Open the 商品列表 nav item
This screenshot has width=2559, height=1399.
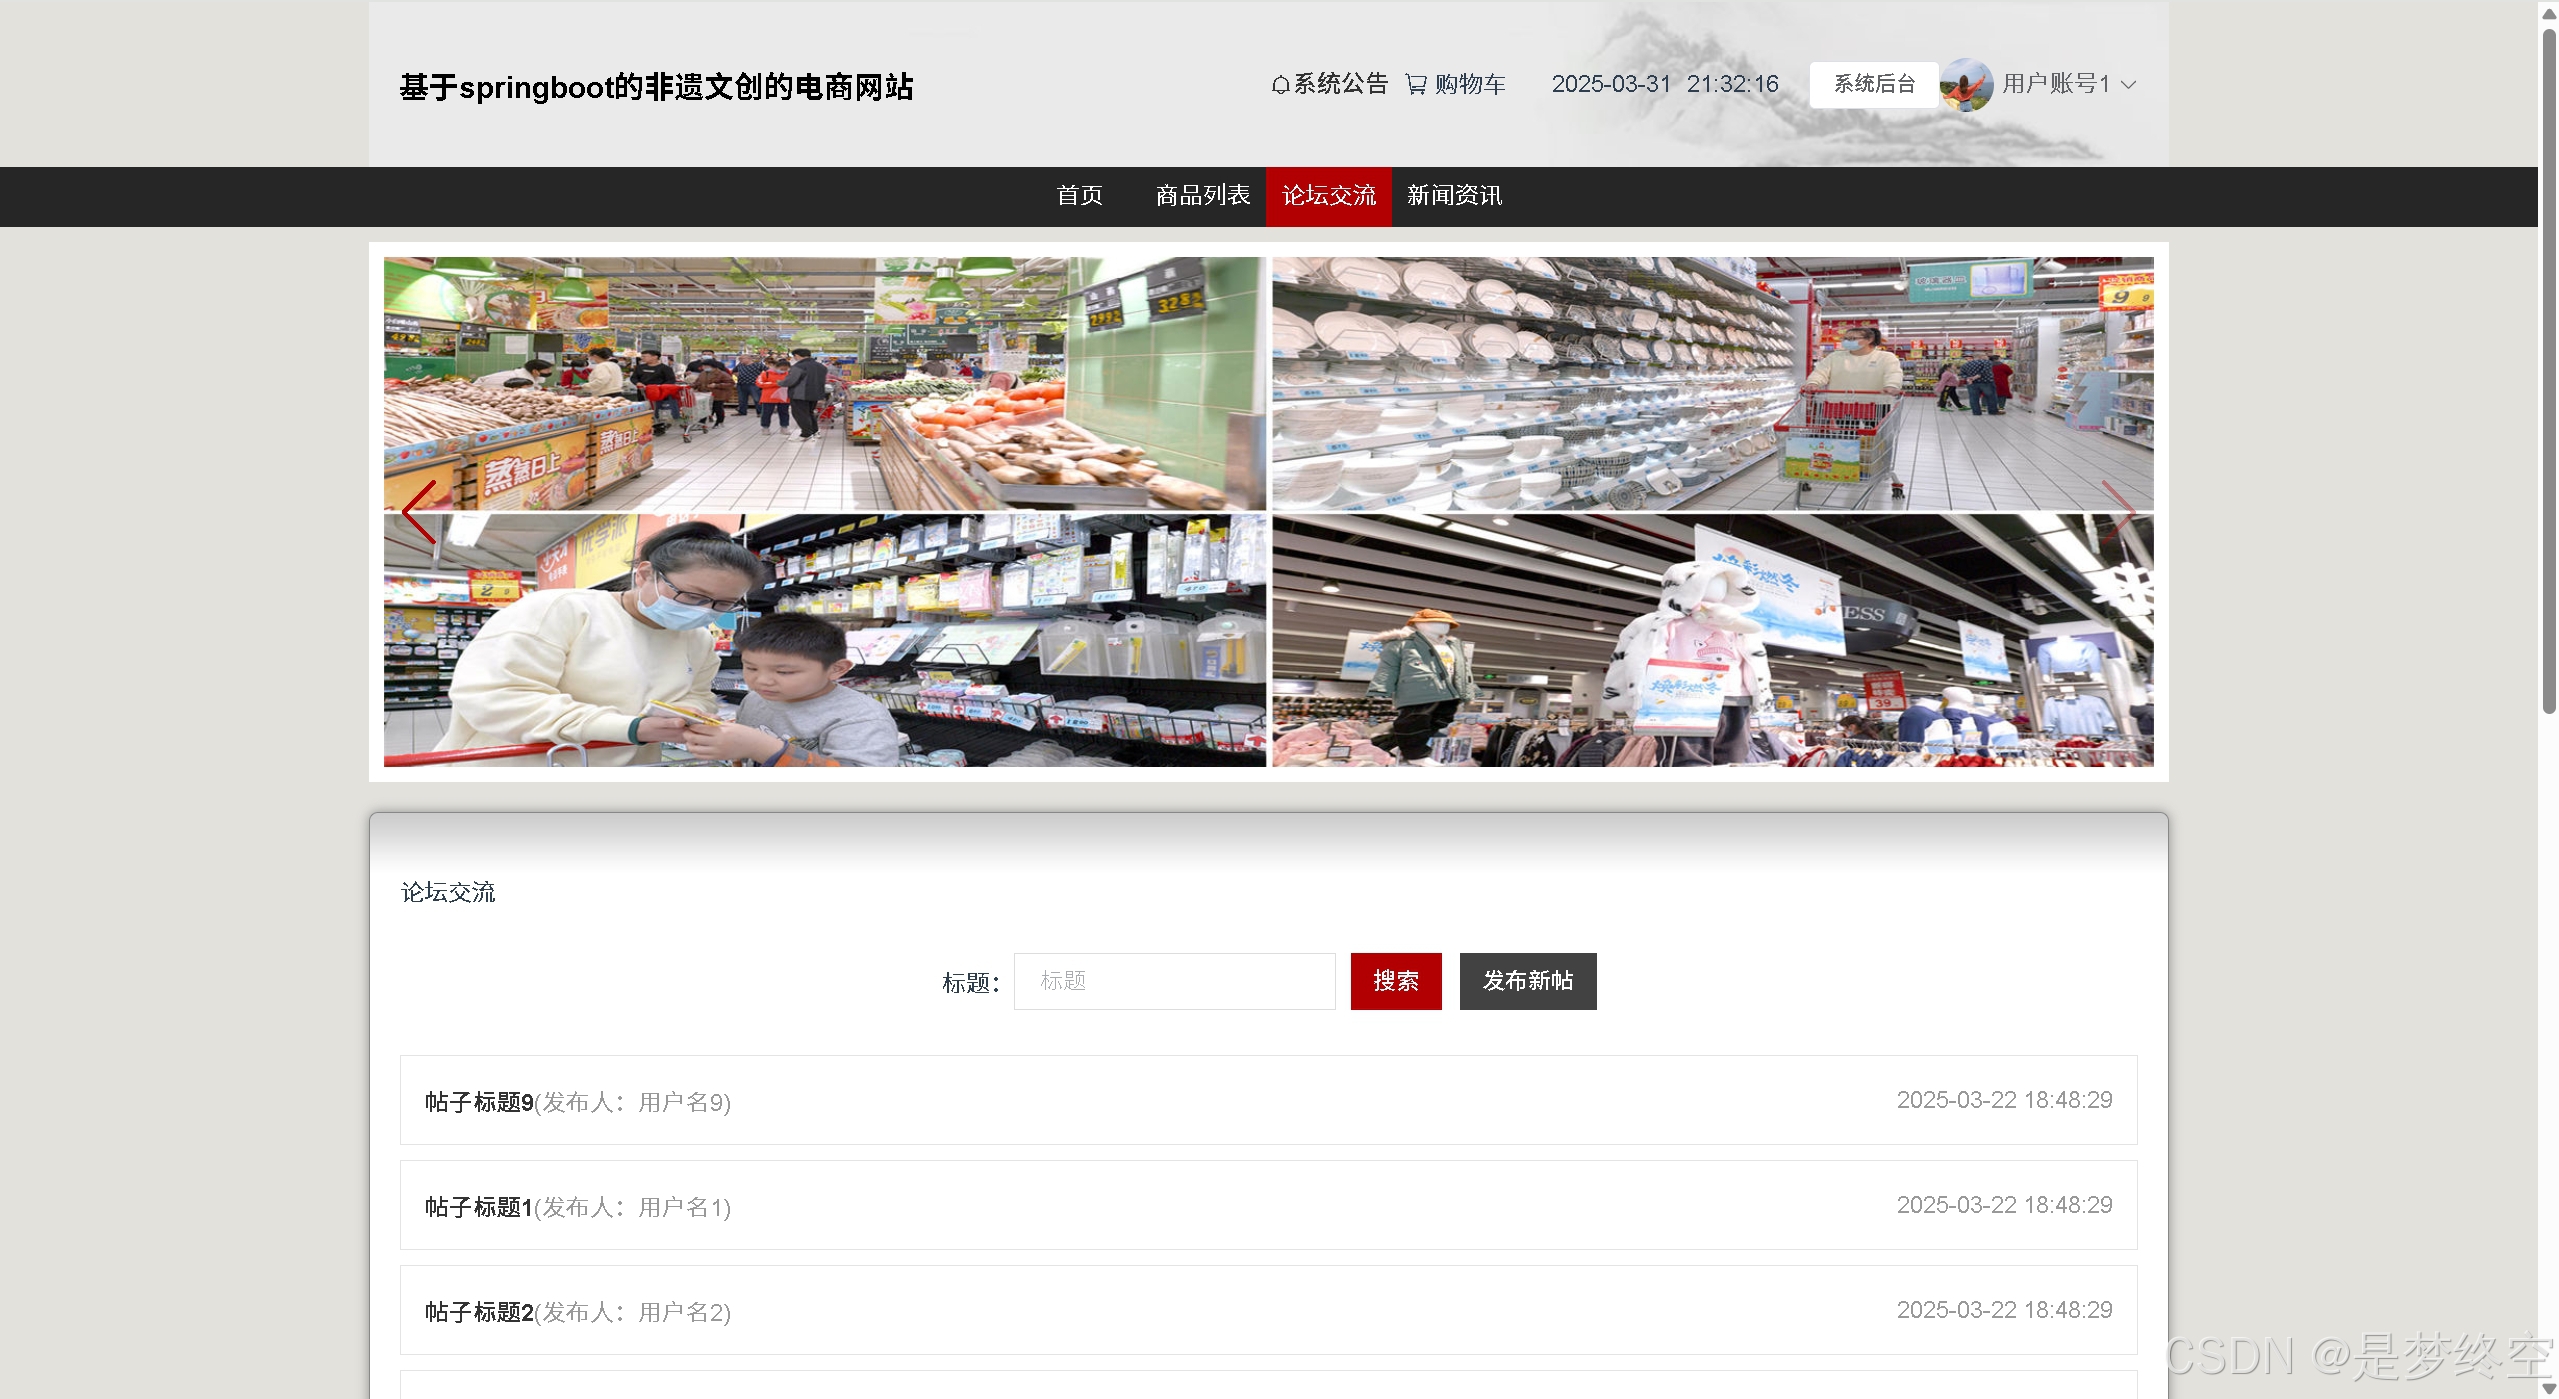(1202, 196)
